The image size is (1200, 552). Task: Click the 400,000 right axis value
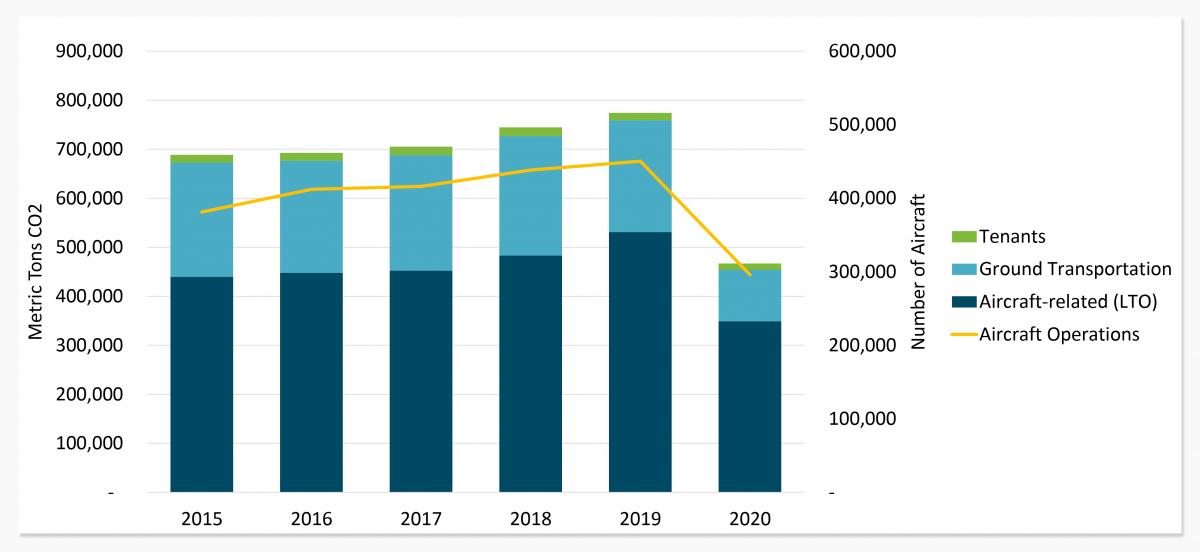pos(863,198)
